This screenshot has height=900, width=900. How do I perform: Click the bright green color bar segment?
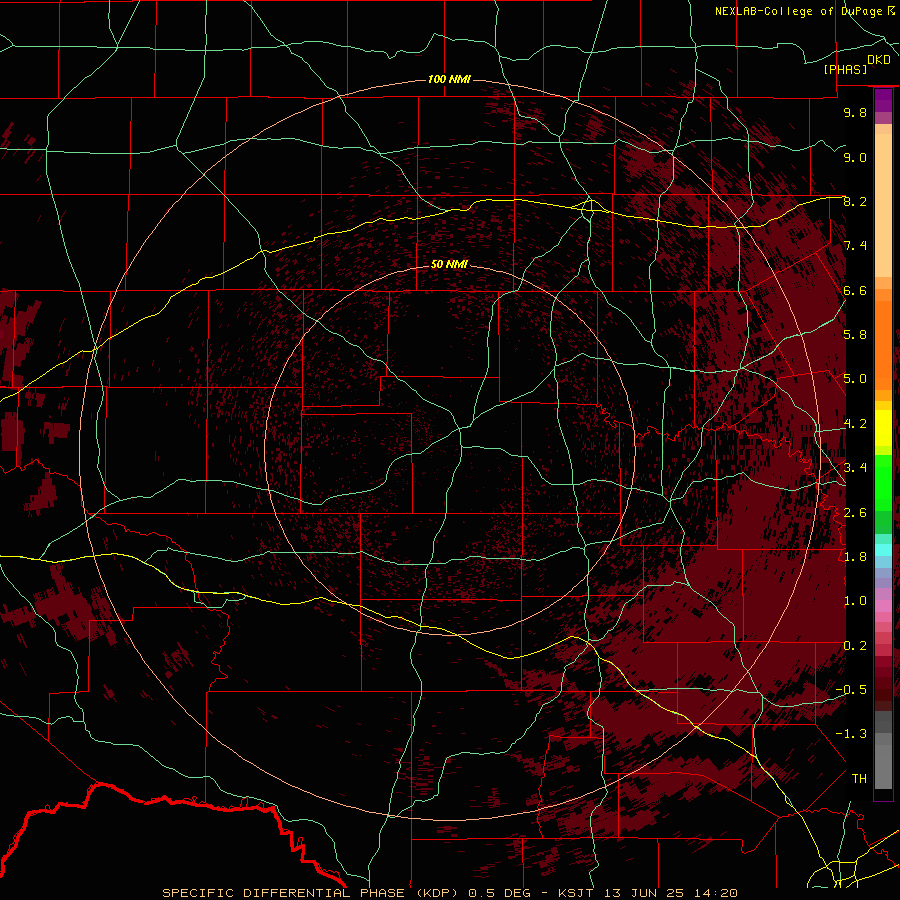[x=883, y=482]
